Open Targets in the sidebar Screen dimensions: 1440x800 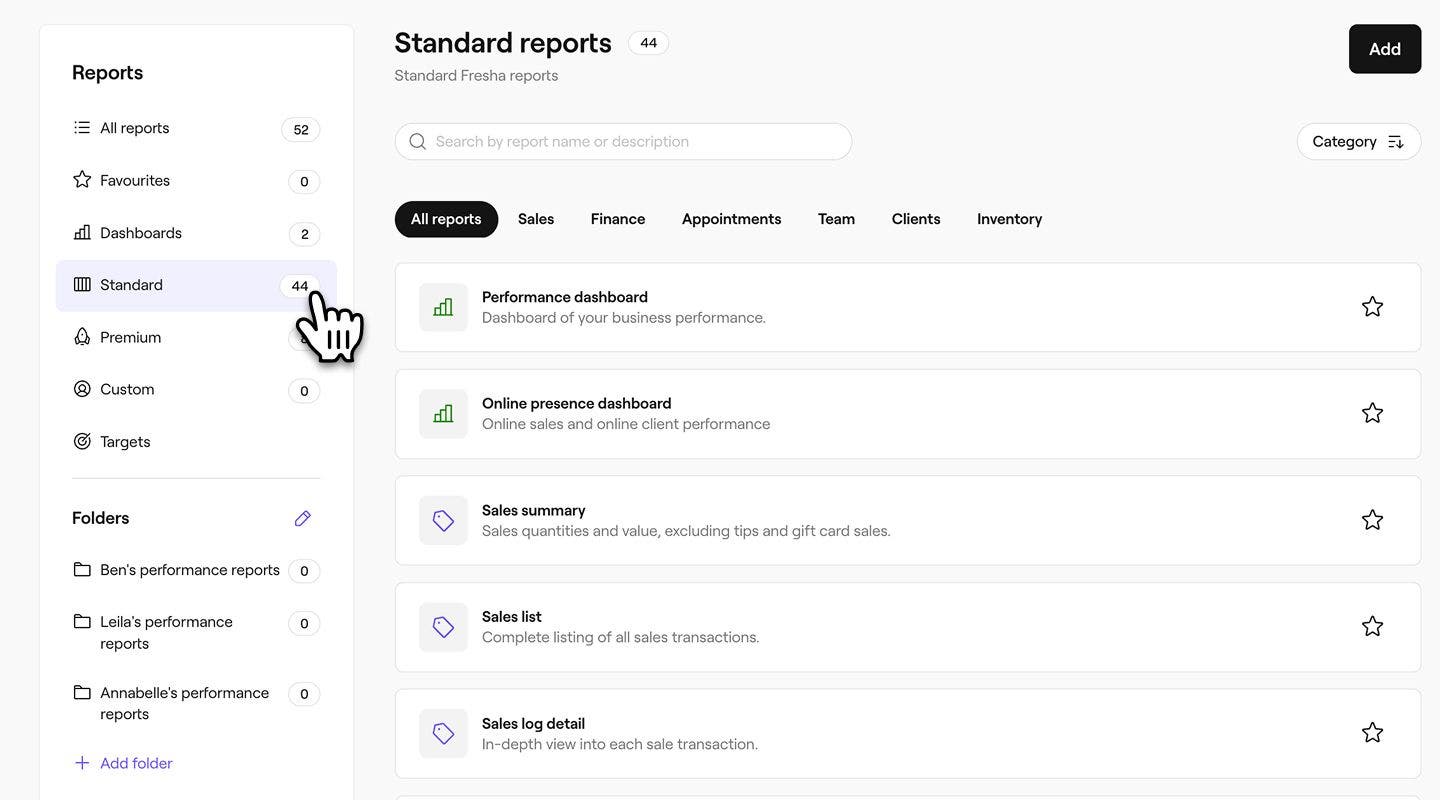tap(196, 441)
